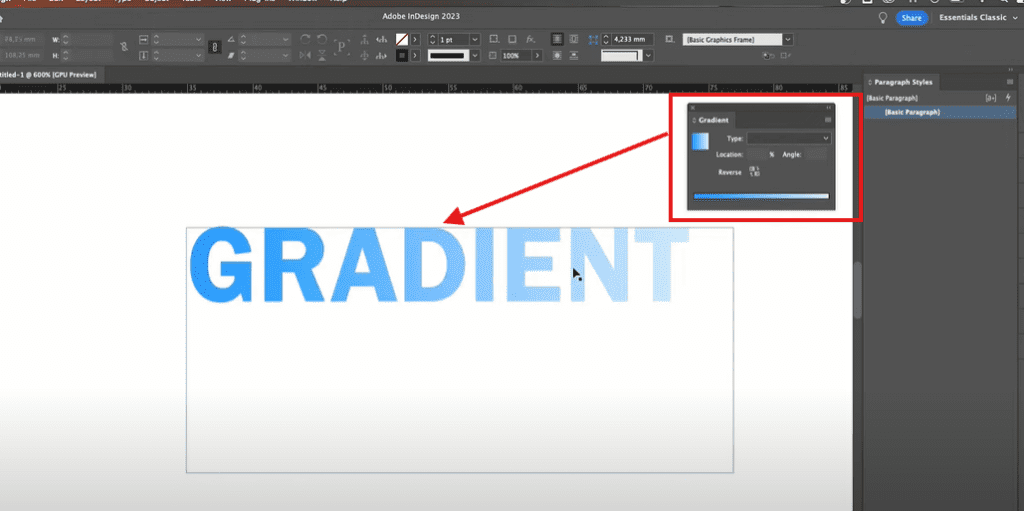Screen dimensions: 1024x511
Task: Open the Essentials Classic workspace switcher
Action: pyautogui.click(x=978, y=18)
